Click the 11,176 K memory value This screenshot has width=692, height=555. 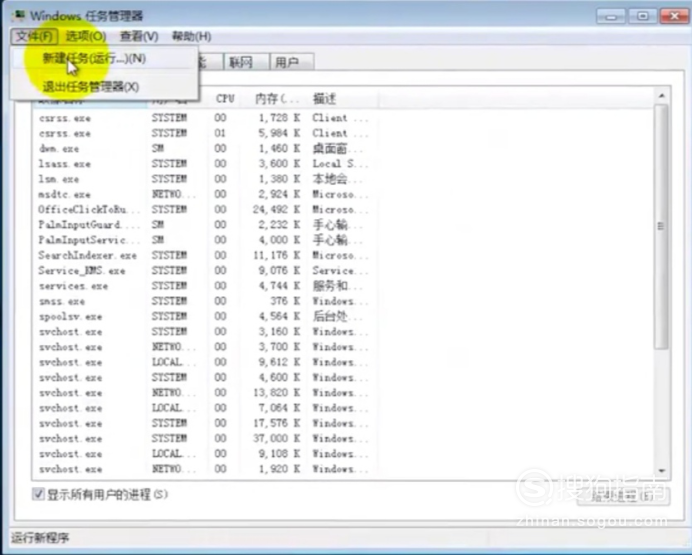tap(277, 255)
